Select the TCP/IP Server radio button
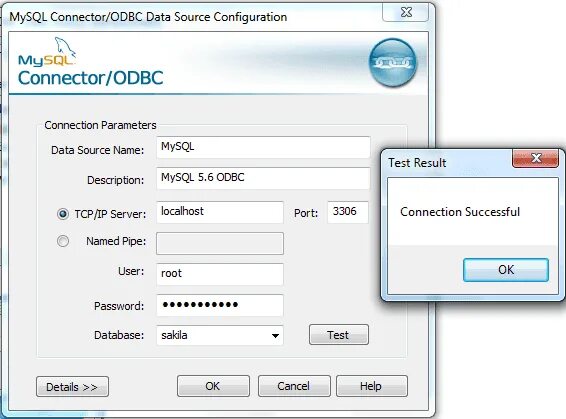The height and width of the screenshot is (419, 566). click(x=63, y=214)
